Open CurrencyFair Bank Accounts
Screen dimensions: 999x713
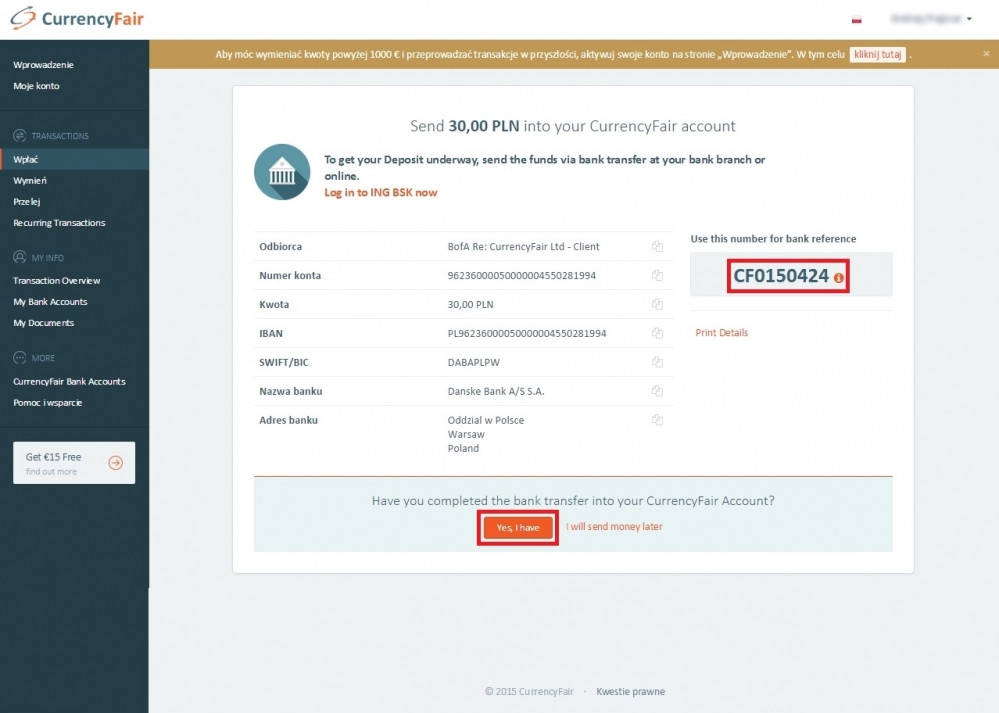pos(69,382)
